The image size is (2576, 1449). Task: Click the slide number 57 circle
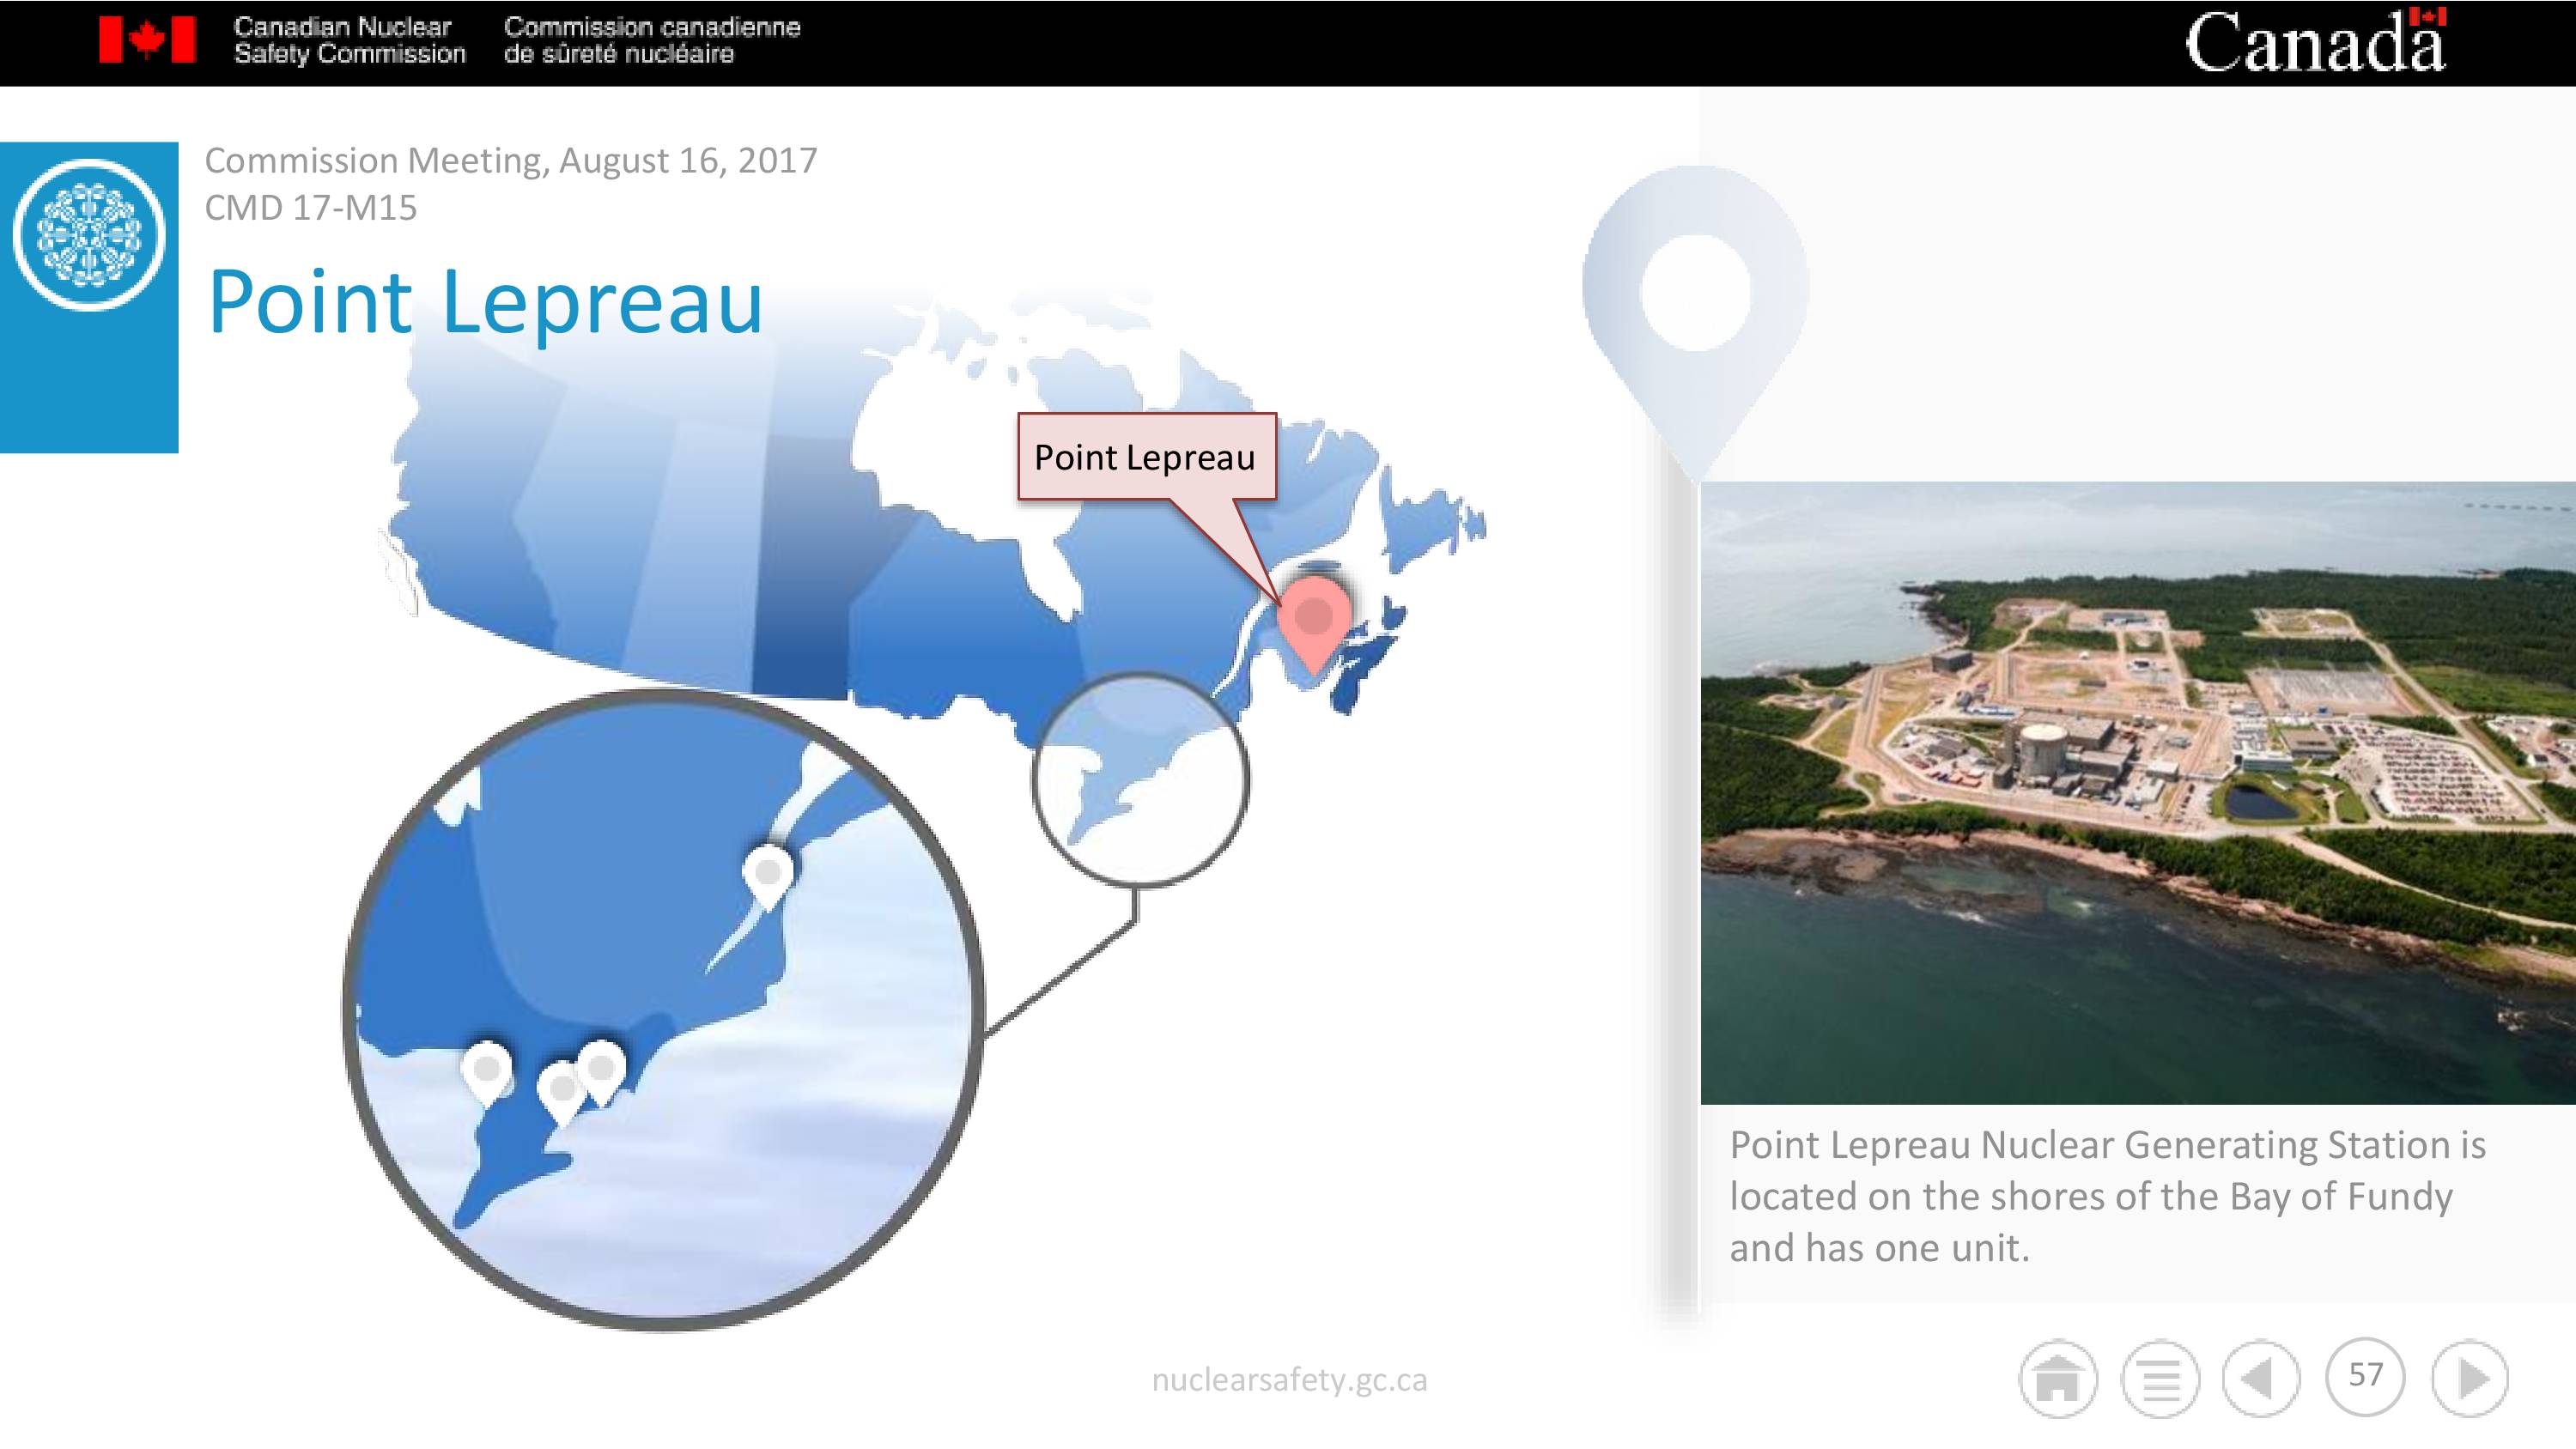pos(2365,1376)
